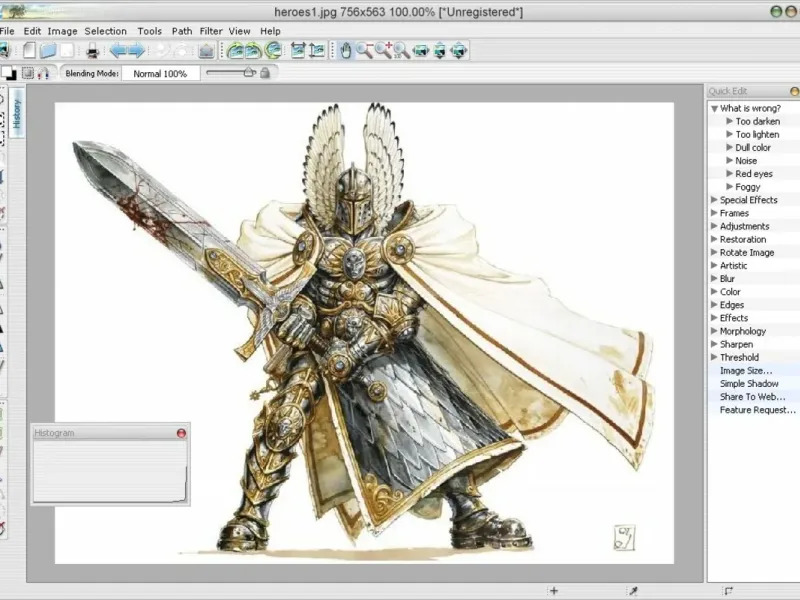The image size is (800, 600).
Task: Click the blue left arrow icon
Action: (117, 50)
